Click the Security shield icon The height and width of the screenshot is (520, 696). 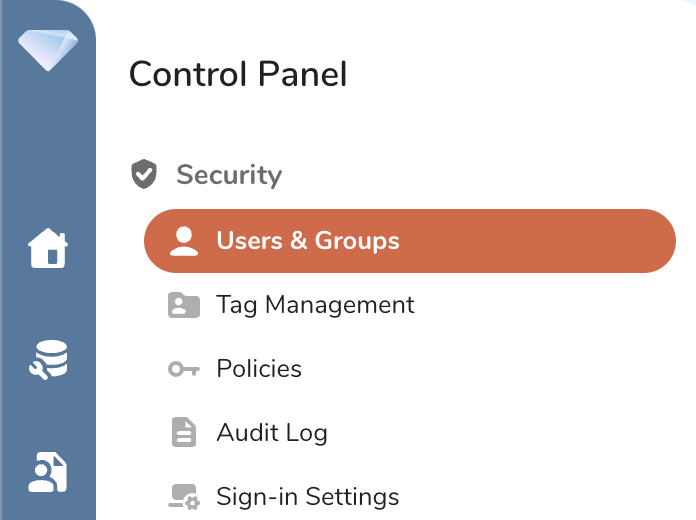(145, 175)
